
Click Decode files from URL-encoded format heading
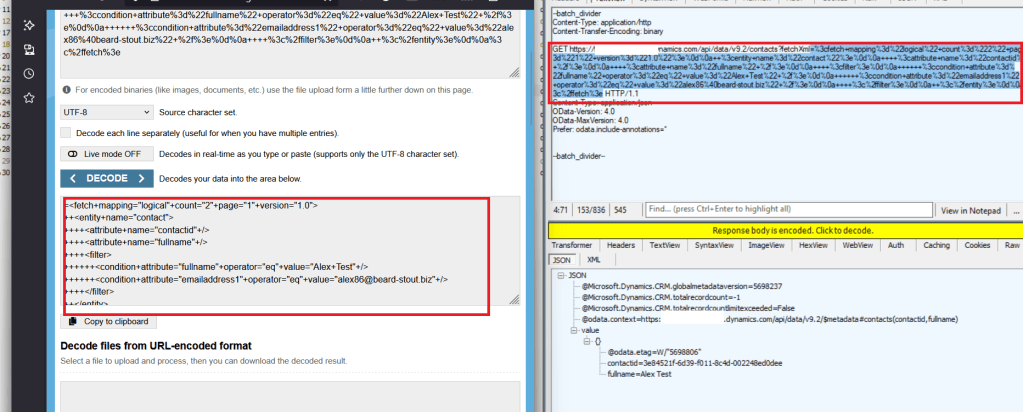point(156,345)
